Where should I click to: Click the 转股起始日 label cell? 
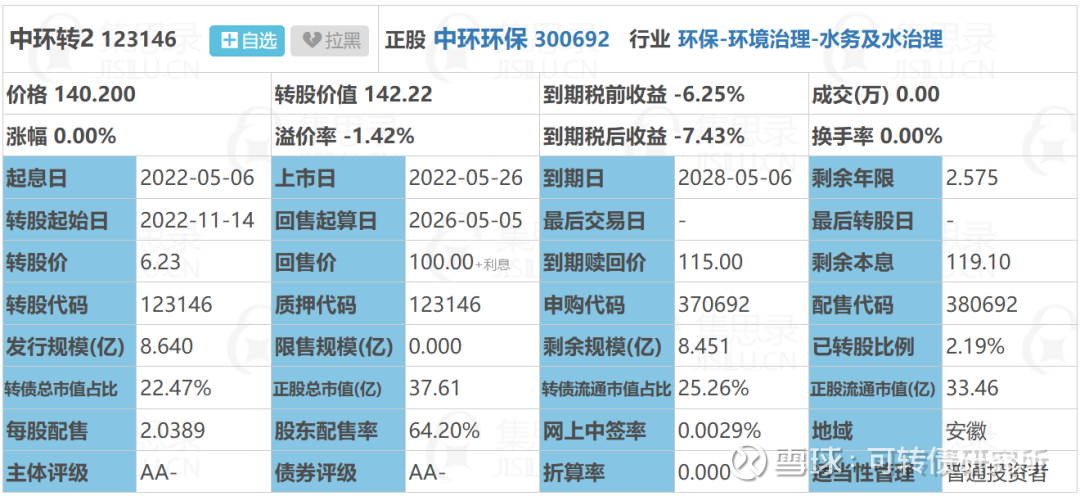[70, 220]
